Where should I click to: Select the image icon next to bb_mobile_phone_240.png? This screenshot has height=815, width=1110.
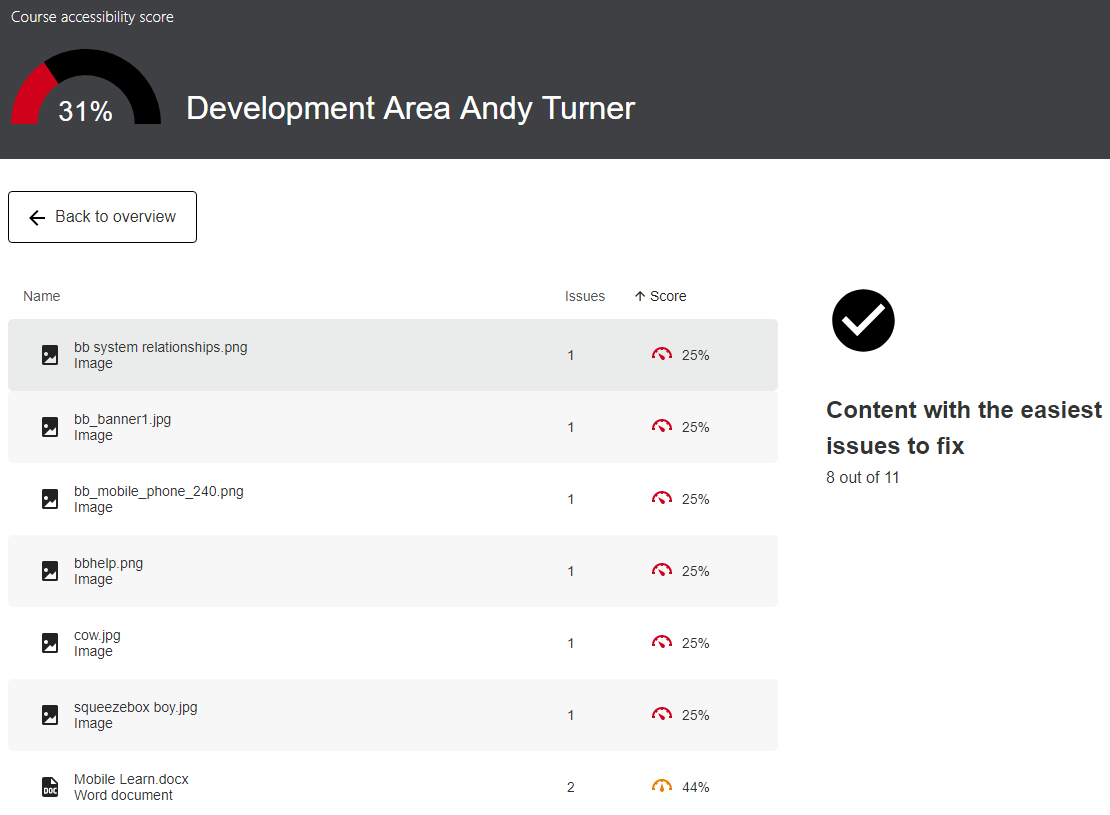tap(50, 499)
